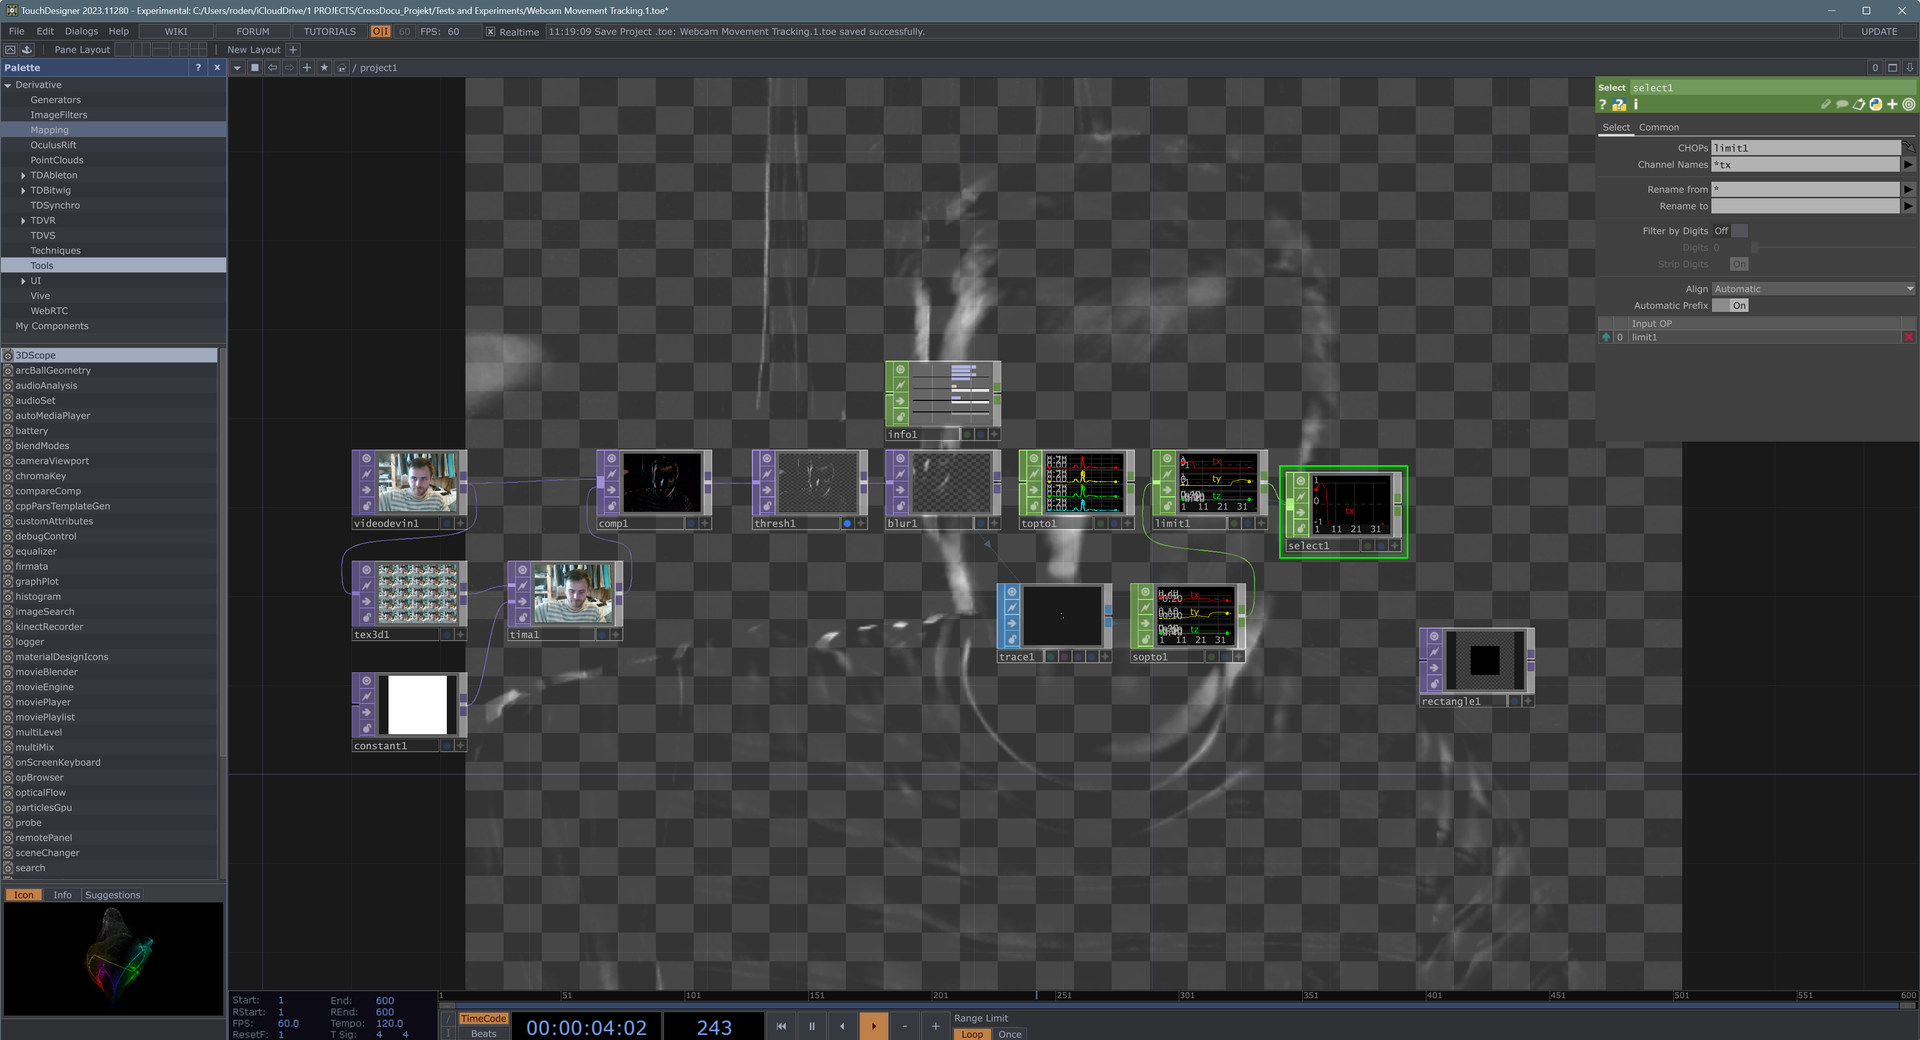Expand the UI folder in Palette
The width and height of the screenshot is (1920, 1040).
23,281
